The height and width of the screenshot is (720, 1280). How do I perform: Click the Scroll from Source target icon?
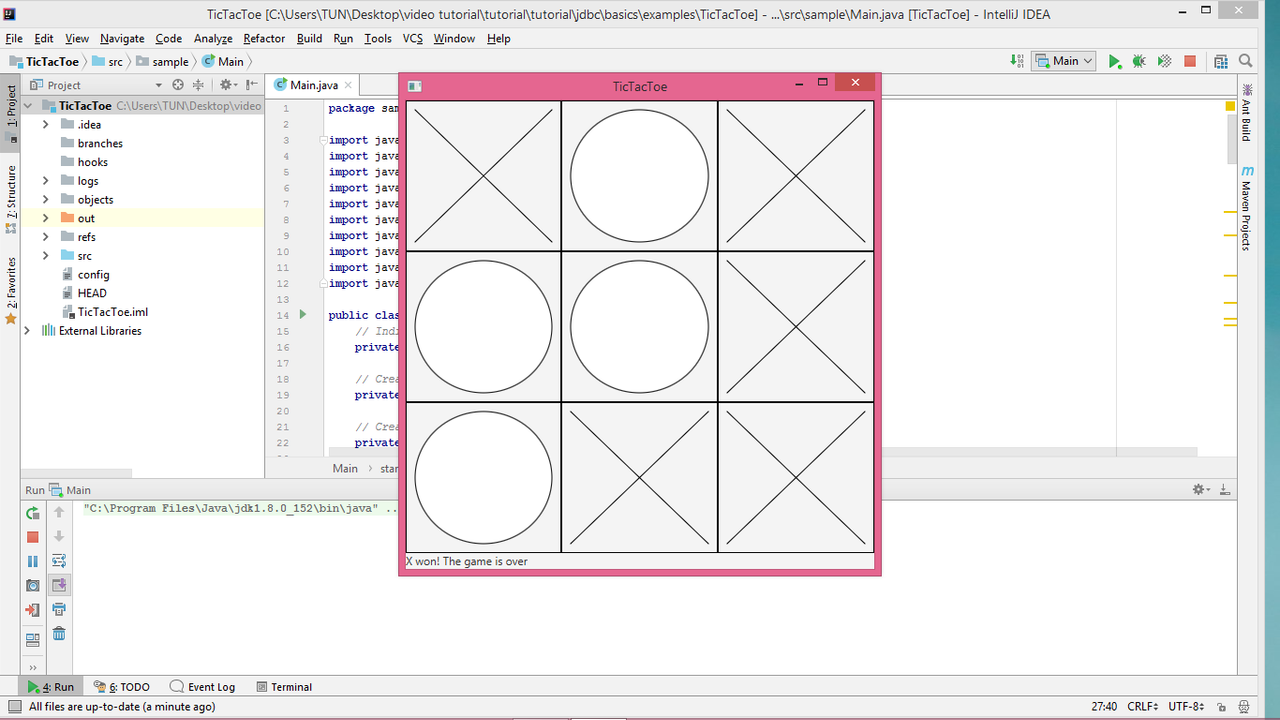tap(178, 85)
